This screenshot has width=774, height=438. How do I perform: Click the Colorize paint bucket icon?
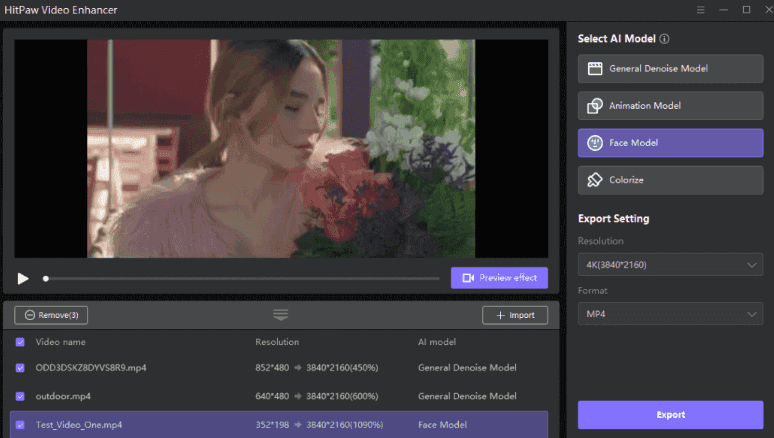(x=595, y=180)
